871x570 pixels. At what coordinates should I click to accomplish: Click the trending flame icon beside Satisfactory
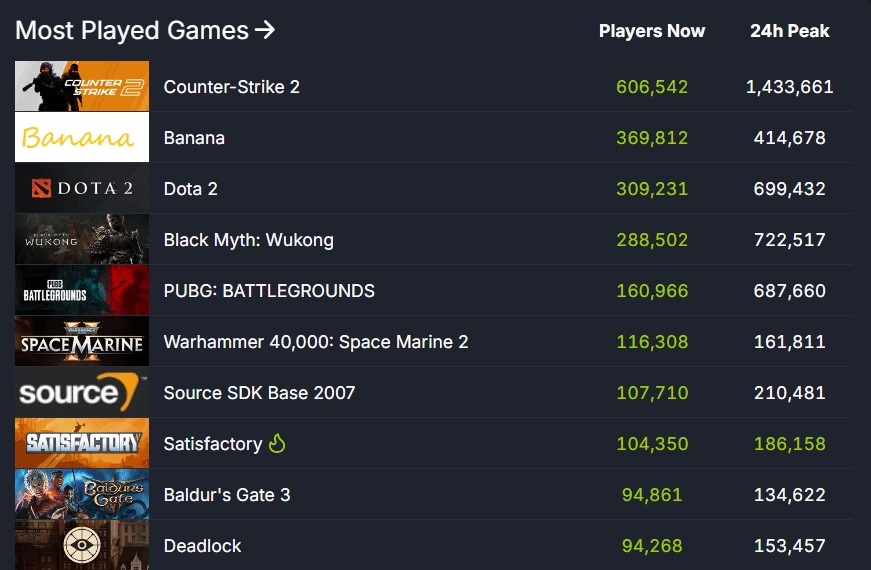click(x=277, y=443)
